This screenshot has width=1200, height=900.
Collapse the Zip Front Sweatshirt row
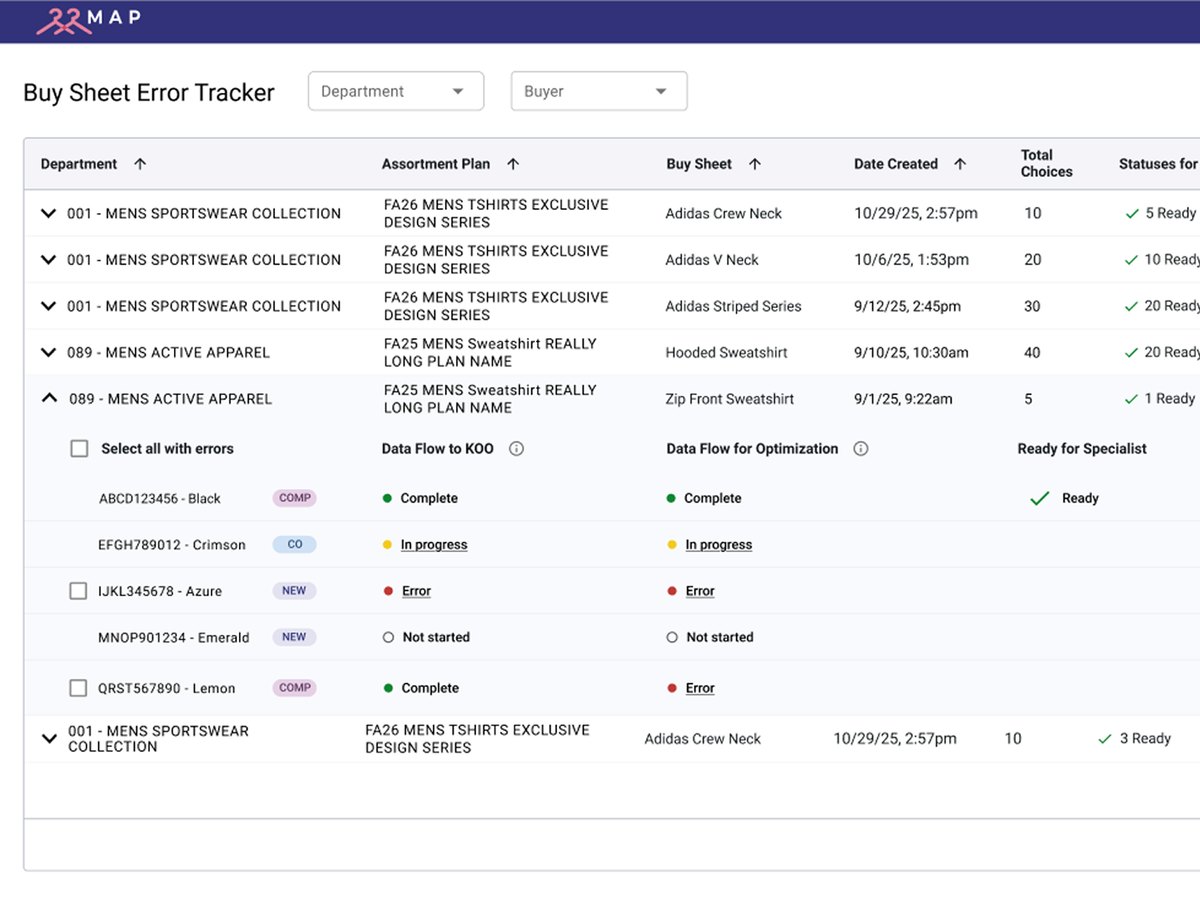pyautogui.click(x=48, y=398)
